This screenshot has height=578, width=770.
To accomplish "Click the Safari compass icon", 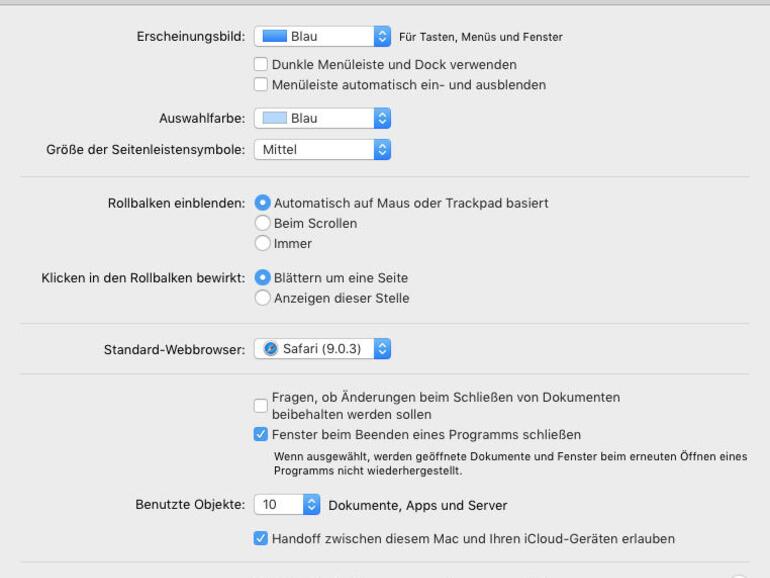I will 271,350.
